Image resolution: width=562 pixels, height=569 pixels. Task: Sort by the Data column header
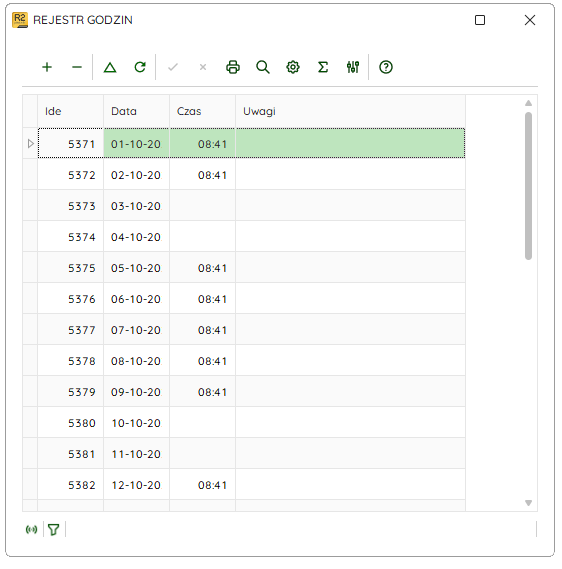pos(136,111)
